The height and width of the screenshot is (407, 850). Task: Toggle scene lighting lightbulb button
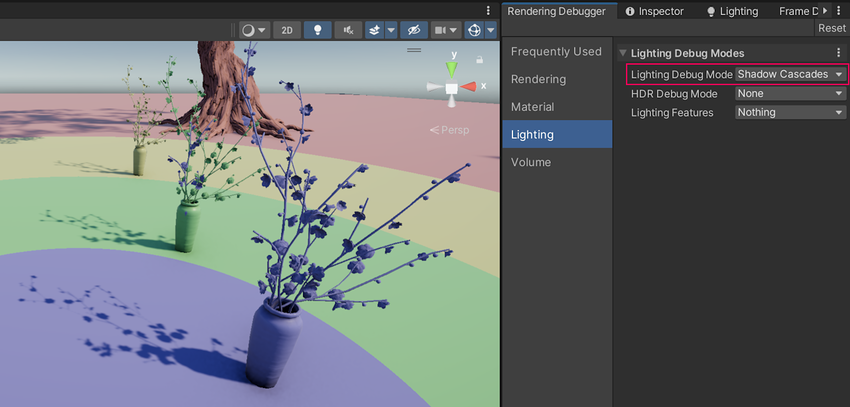(x=318, y=30)
